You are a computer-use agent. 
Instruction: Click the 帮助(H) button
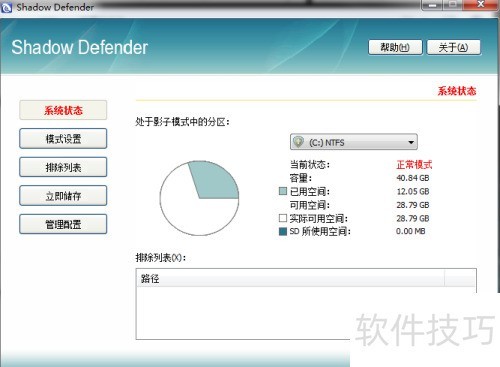(x=395, y=47)
